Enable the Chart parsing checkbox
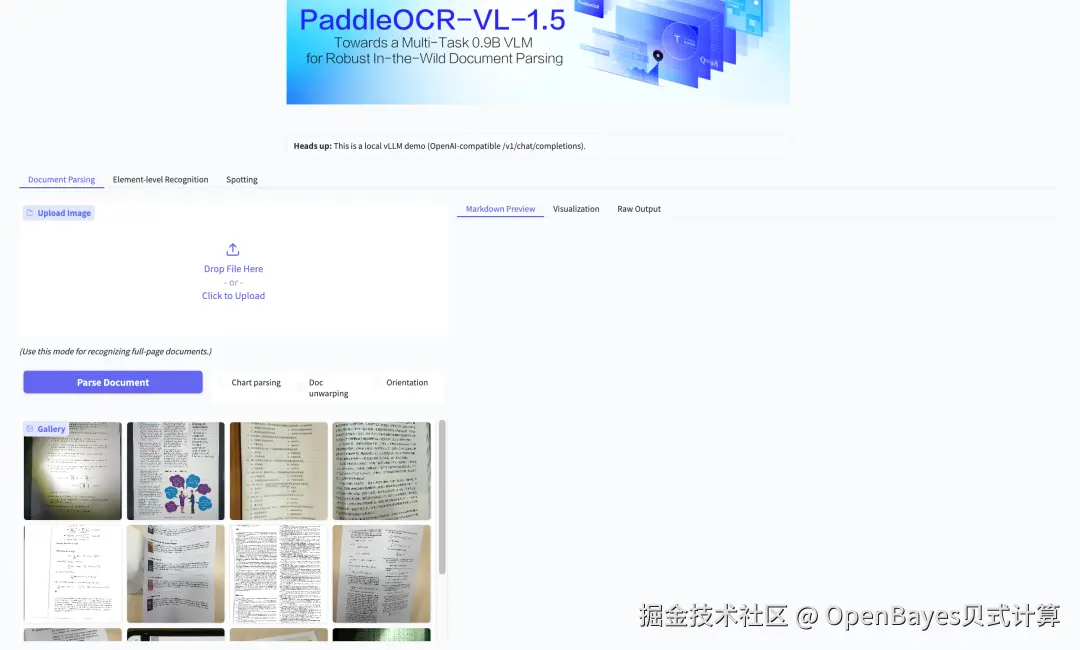The width and height of the screenshot is (1080, 650). (222, 382)
